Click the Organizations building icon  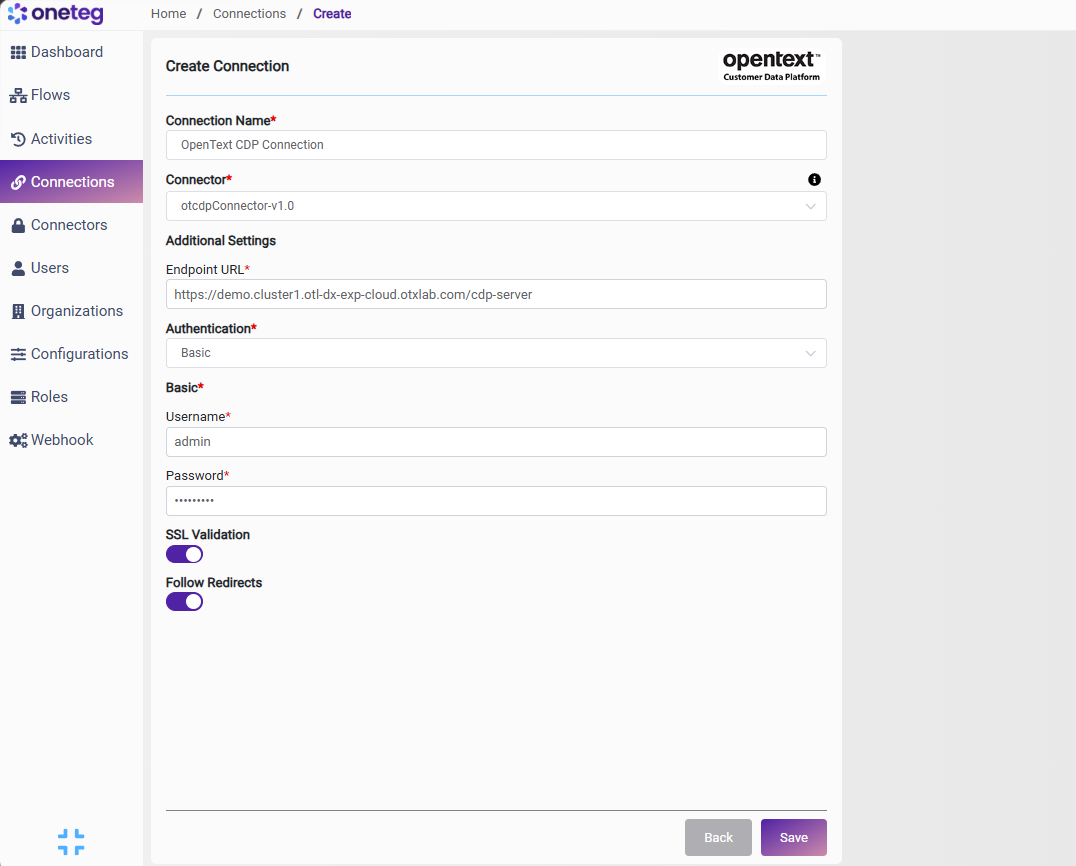click(19, 312)
